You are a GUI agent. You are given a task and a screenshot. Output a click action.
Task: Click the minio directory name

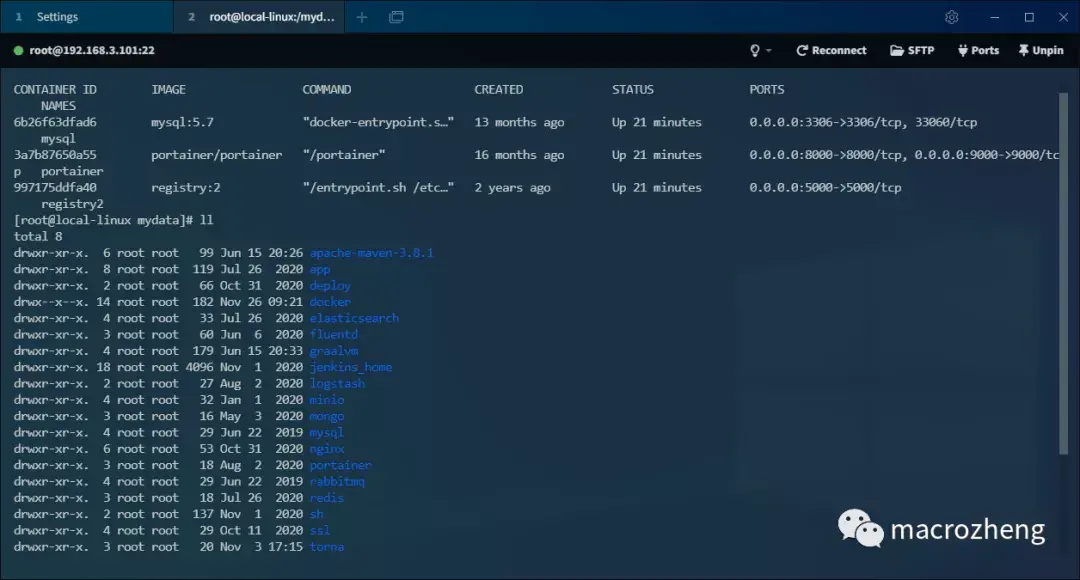click(326, 400)
